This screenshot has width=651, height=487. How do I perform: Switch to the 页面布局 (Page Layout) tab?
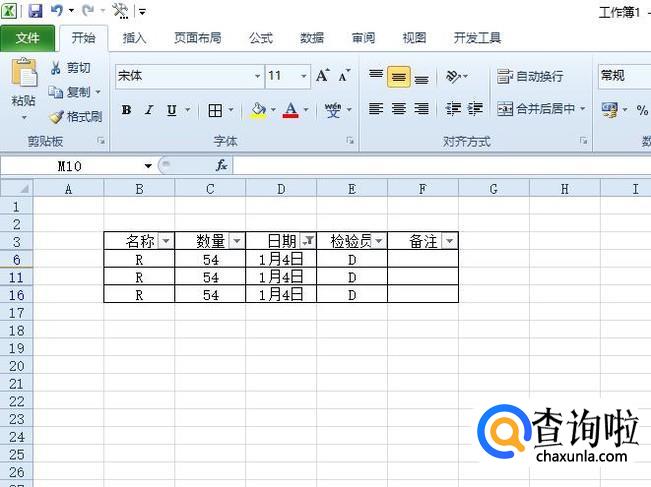click(x=197, y=38)
